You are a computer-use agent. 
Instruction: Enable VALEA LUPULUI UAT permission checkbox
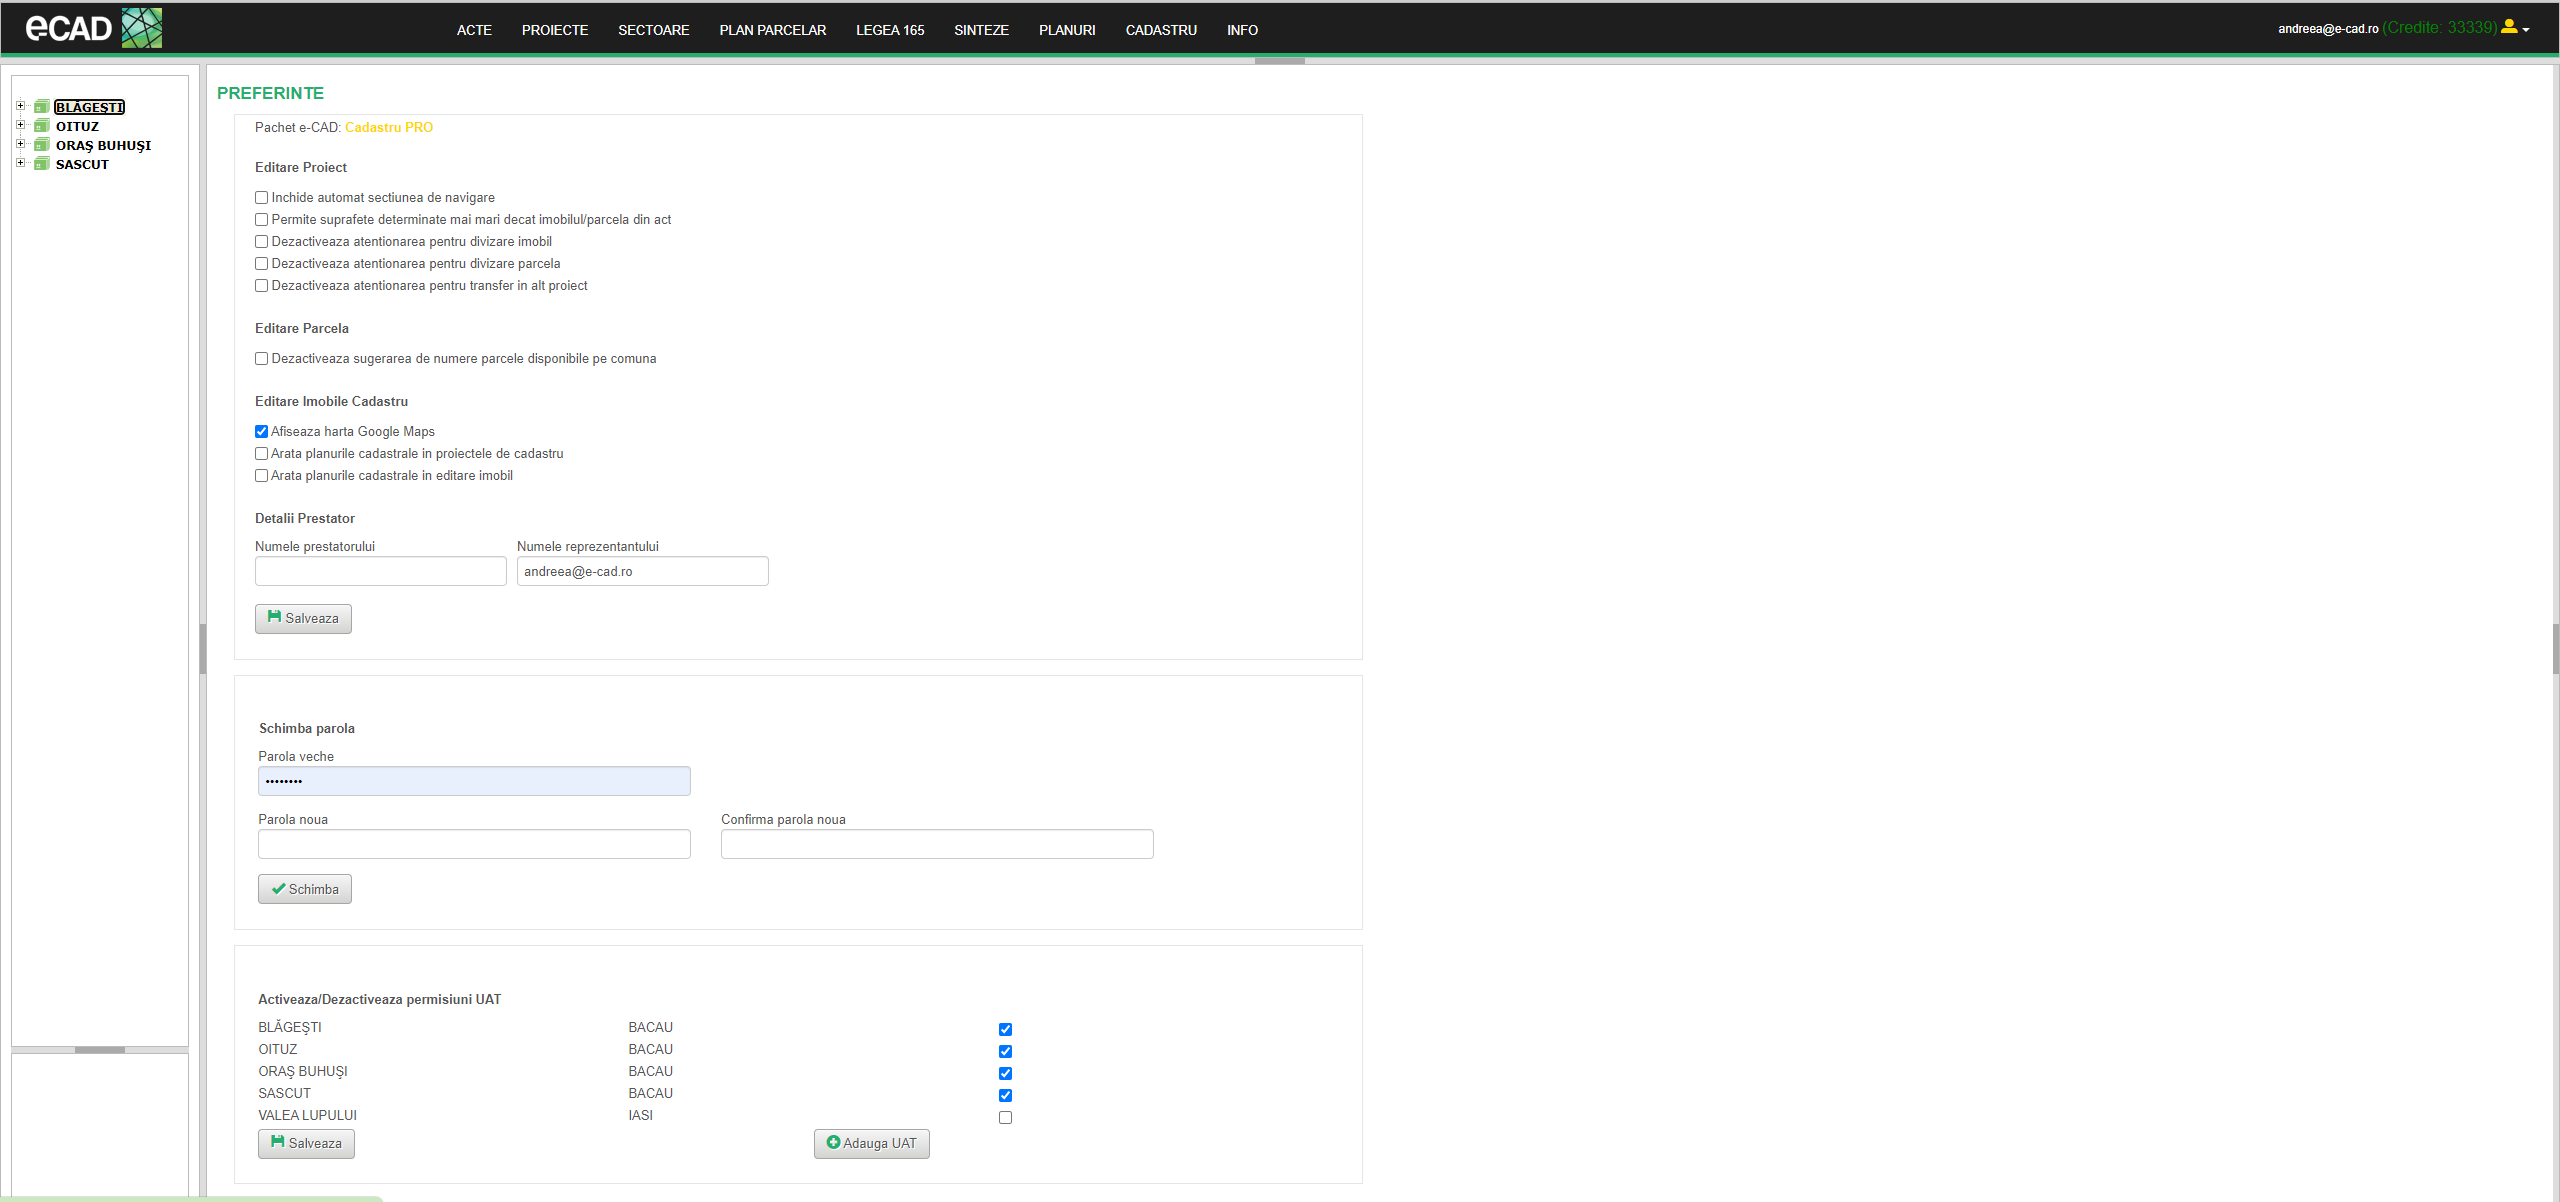click(x=1005, y=1117)
